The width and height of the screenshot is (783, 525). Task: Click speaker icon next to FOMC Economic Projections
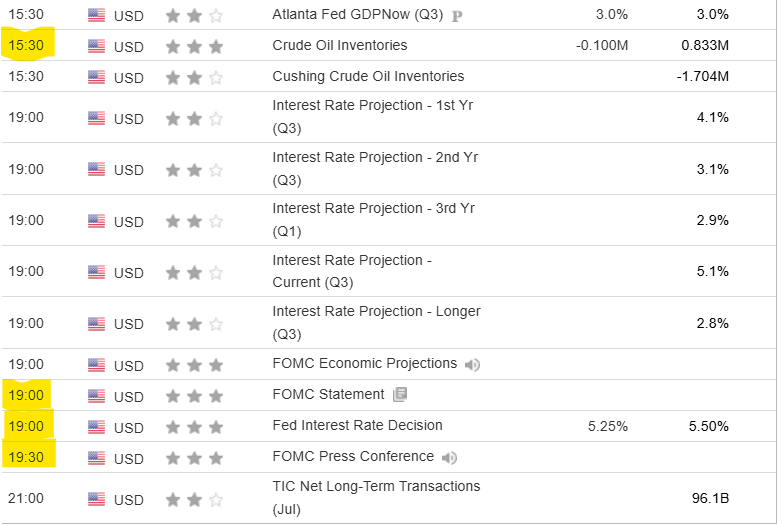coord(473,365)
